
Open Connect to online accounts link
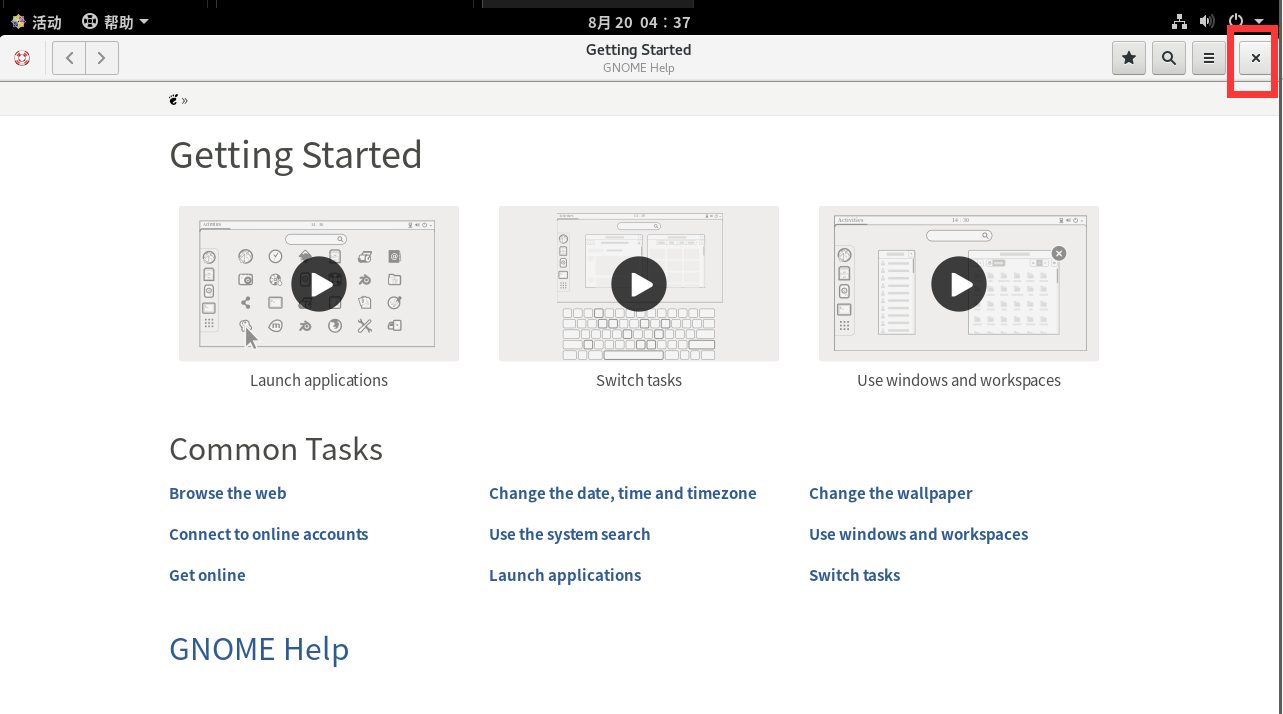[x=269, y=534]
